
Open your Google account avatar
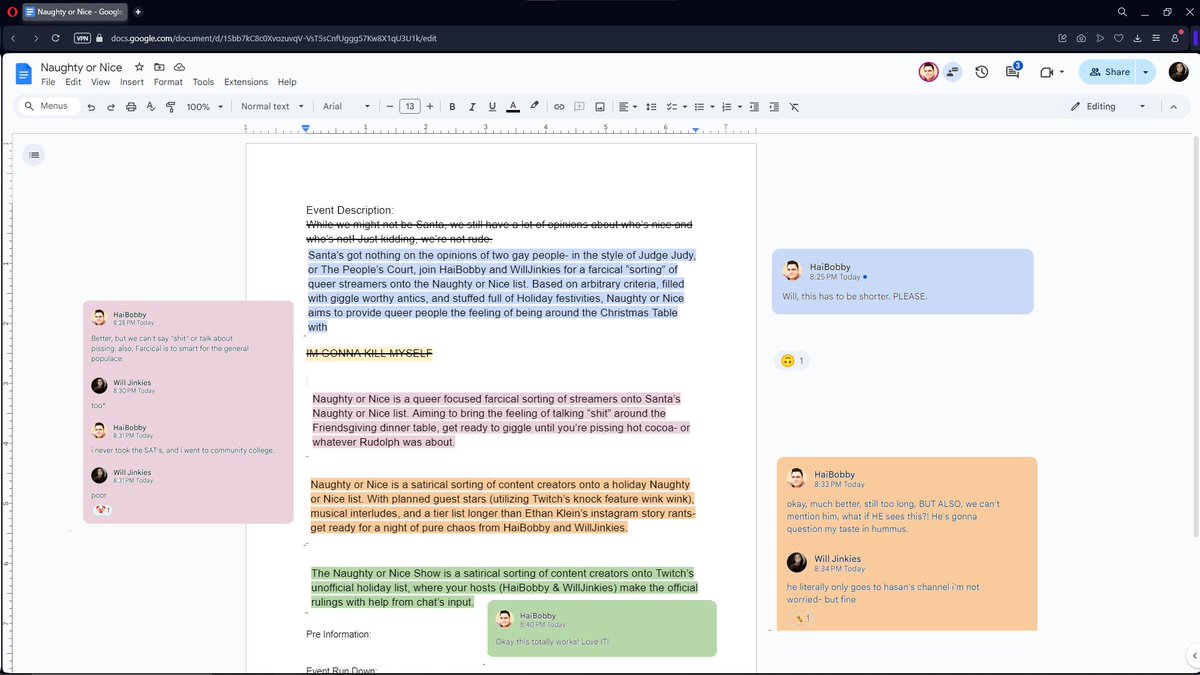click(x=1179, y=72)
